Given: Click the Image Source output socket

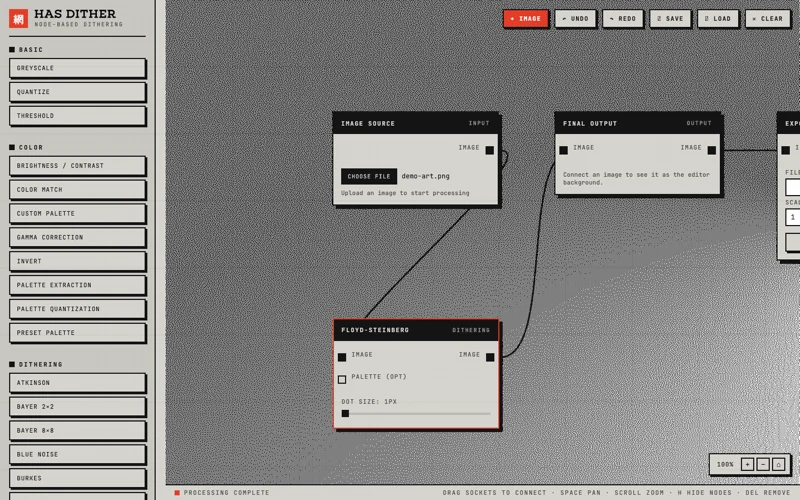Looking at the screenshot, I should (x=490, y=150).
